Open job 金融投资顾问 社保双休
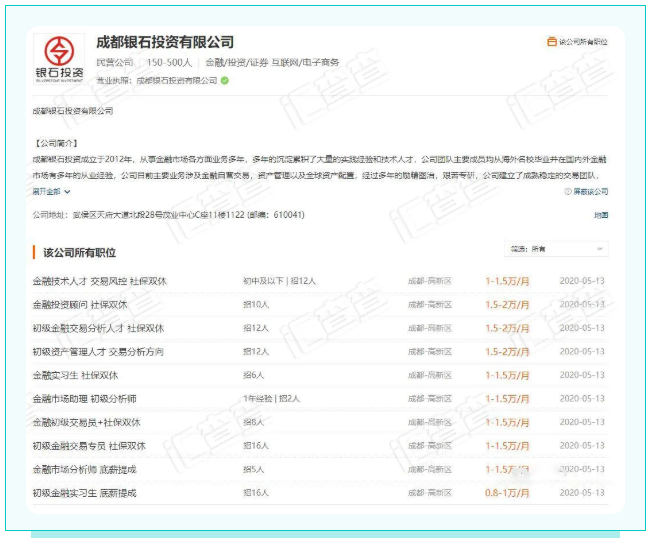The image size is (653, 542). pyautogui.click(x=80, y=305)
